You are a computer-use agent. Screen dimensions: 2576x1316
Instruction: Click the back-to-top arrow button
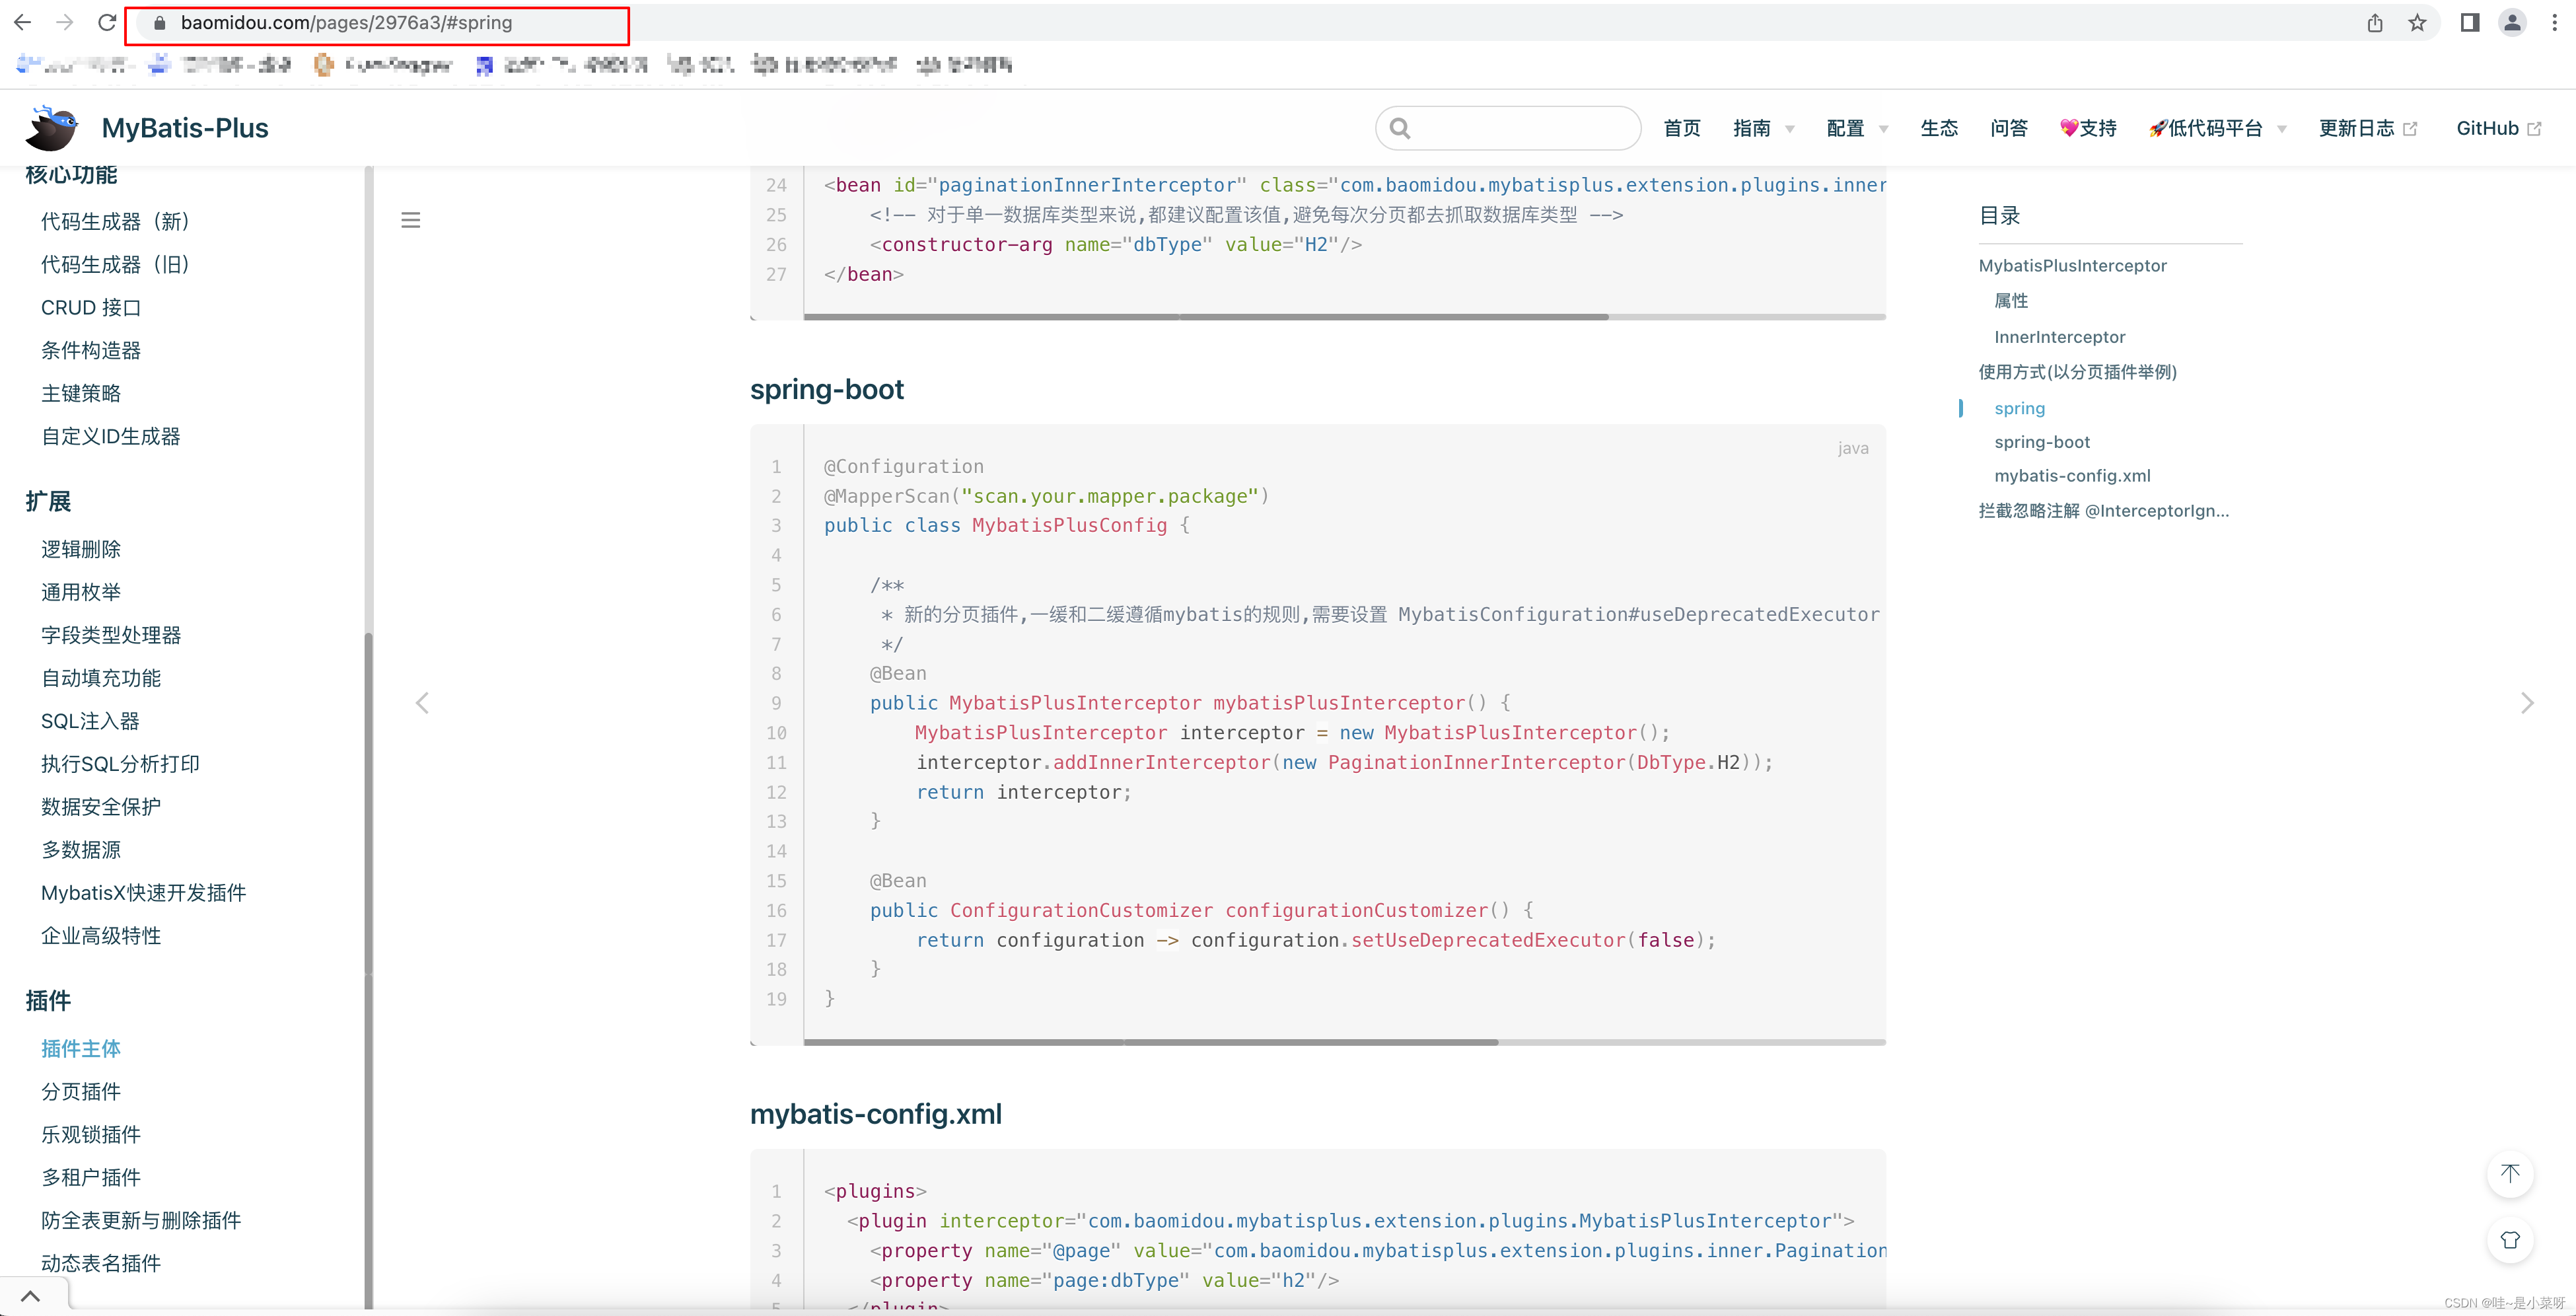(x=2509, y=1174)
